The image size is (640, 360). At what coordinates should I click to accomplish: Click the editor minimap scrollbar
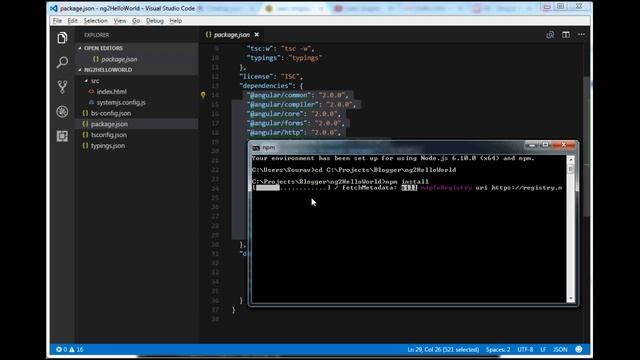point(587,147)
